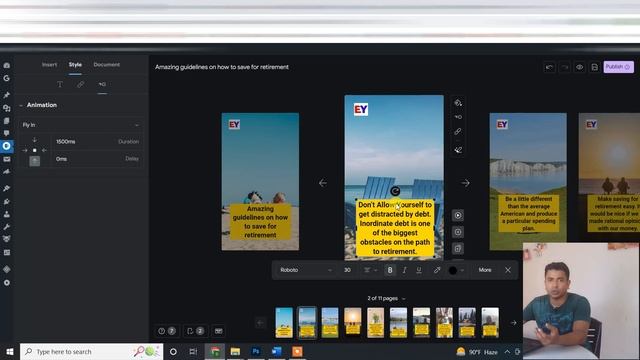Edit the font size 30 field
Image resolution: width=640 pixels, height=360 pixels.
click(347, 270)
